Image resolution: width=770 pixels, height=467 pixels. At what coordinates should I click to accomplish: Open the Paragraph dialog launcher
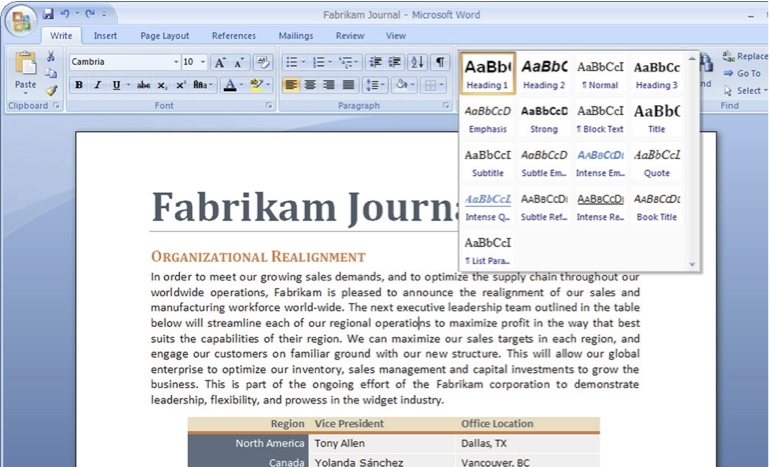(x=446, y=105)
